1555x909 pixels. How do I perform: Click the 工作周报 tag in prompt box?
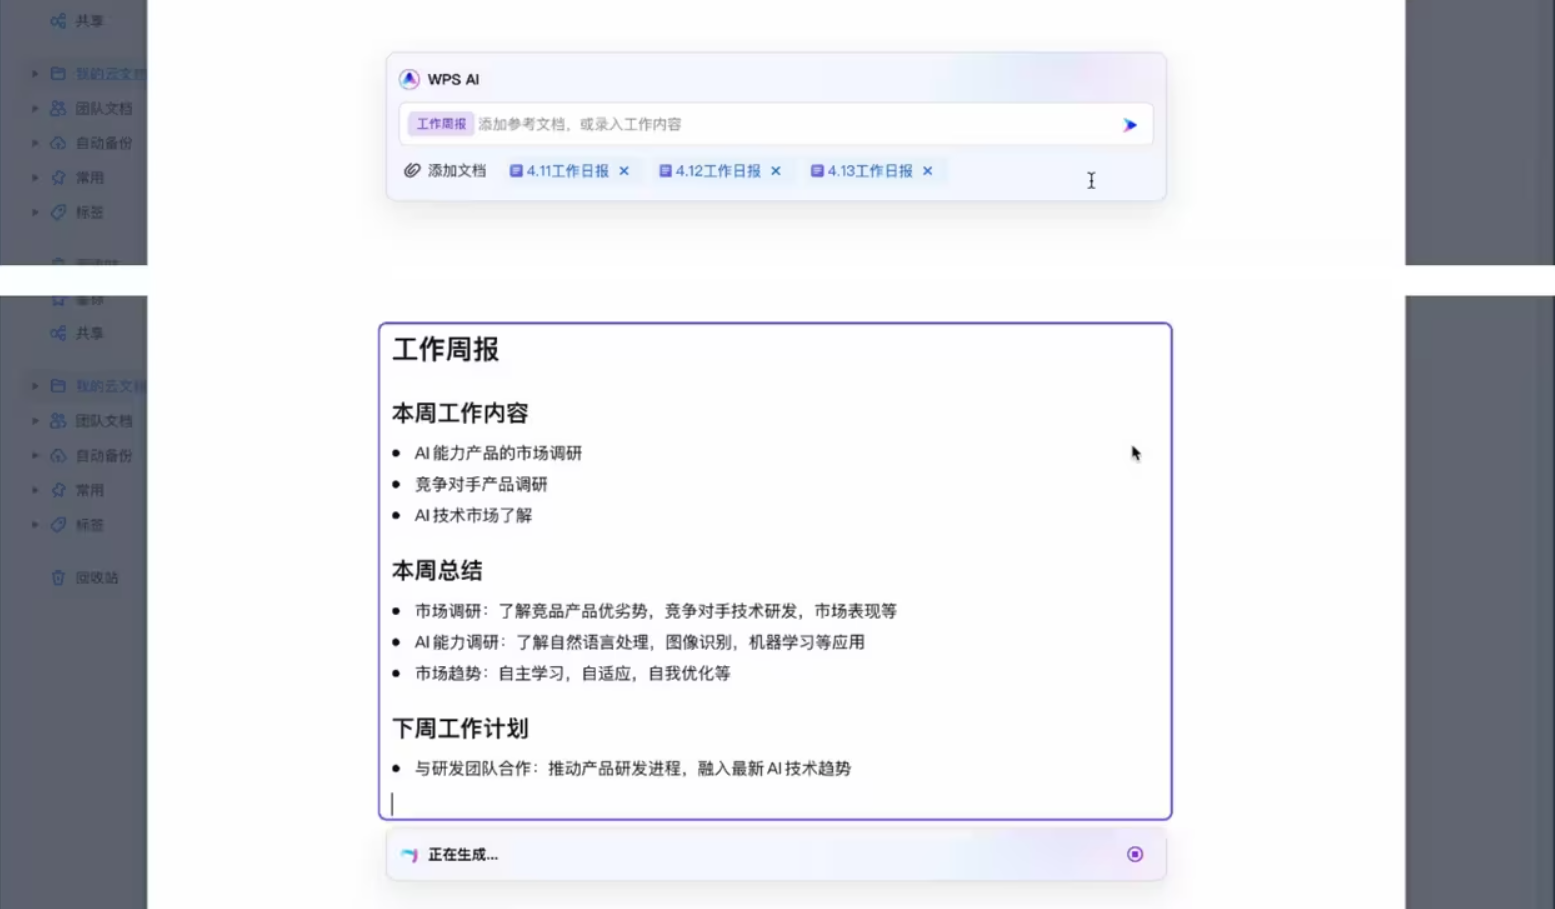coord(441,124)
